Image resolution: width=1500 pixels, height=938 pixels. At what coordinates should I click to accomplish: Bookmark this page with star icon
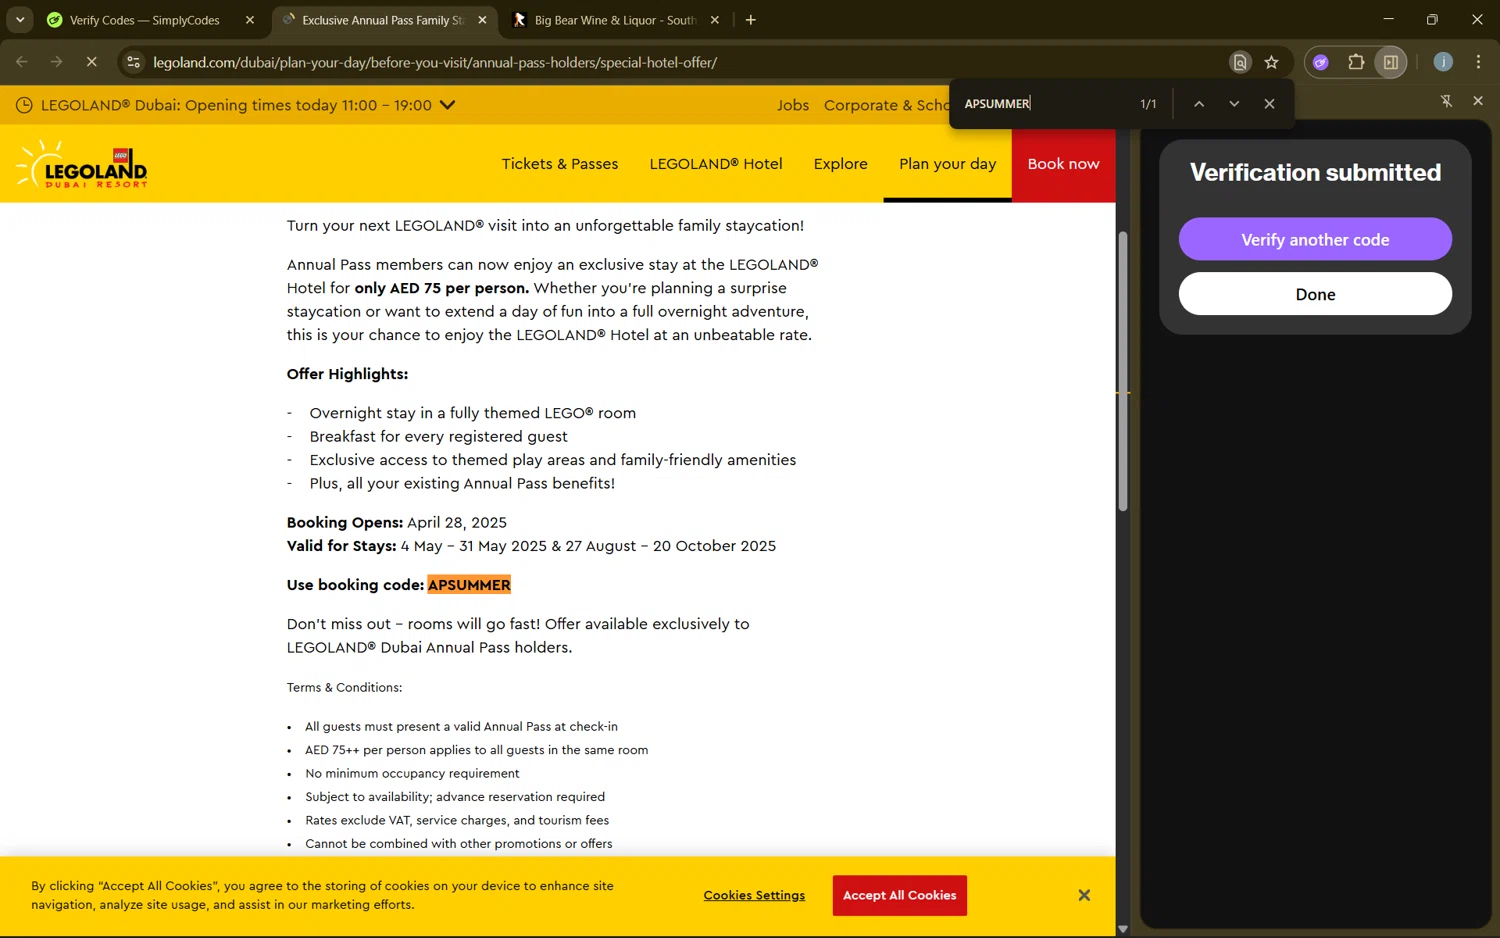pyautogui.click(x=1272, y=62)
